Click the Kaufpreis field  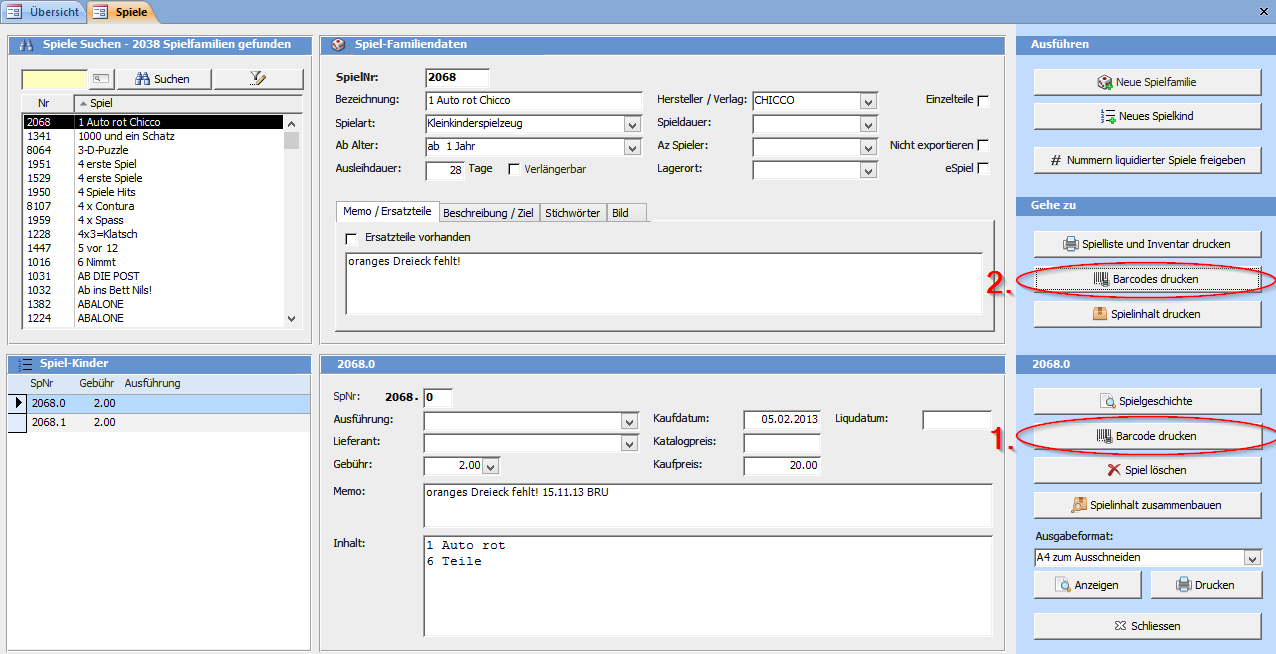[x=782, y=465]
